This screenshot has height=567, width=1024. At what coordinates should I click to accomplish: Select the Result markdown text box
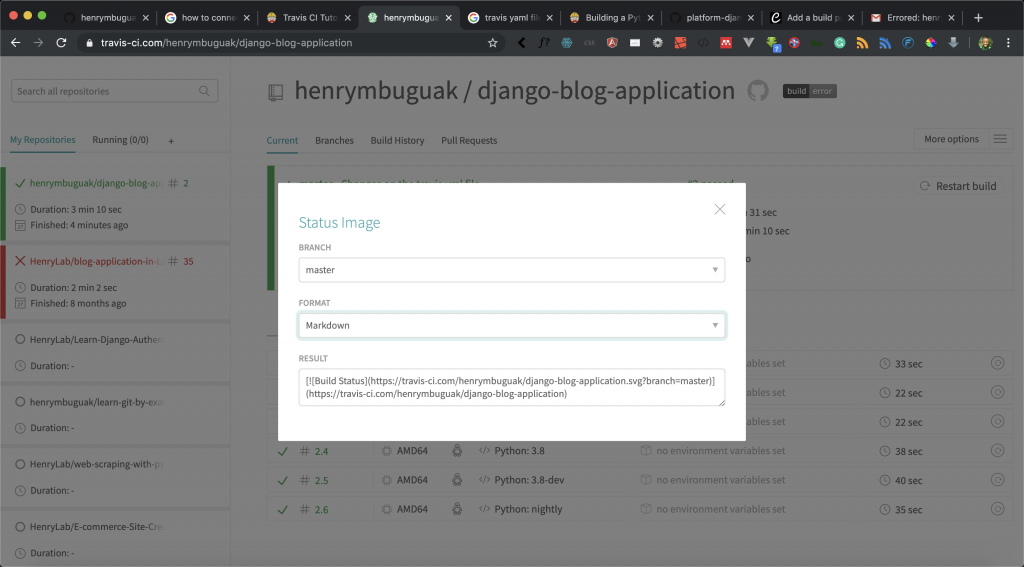coord(511,387)
